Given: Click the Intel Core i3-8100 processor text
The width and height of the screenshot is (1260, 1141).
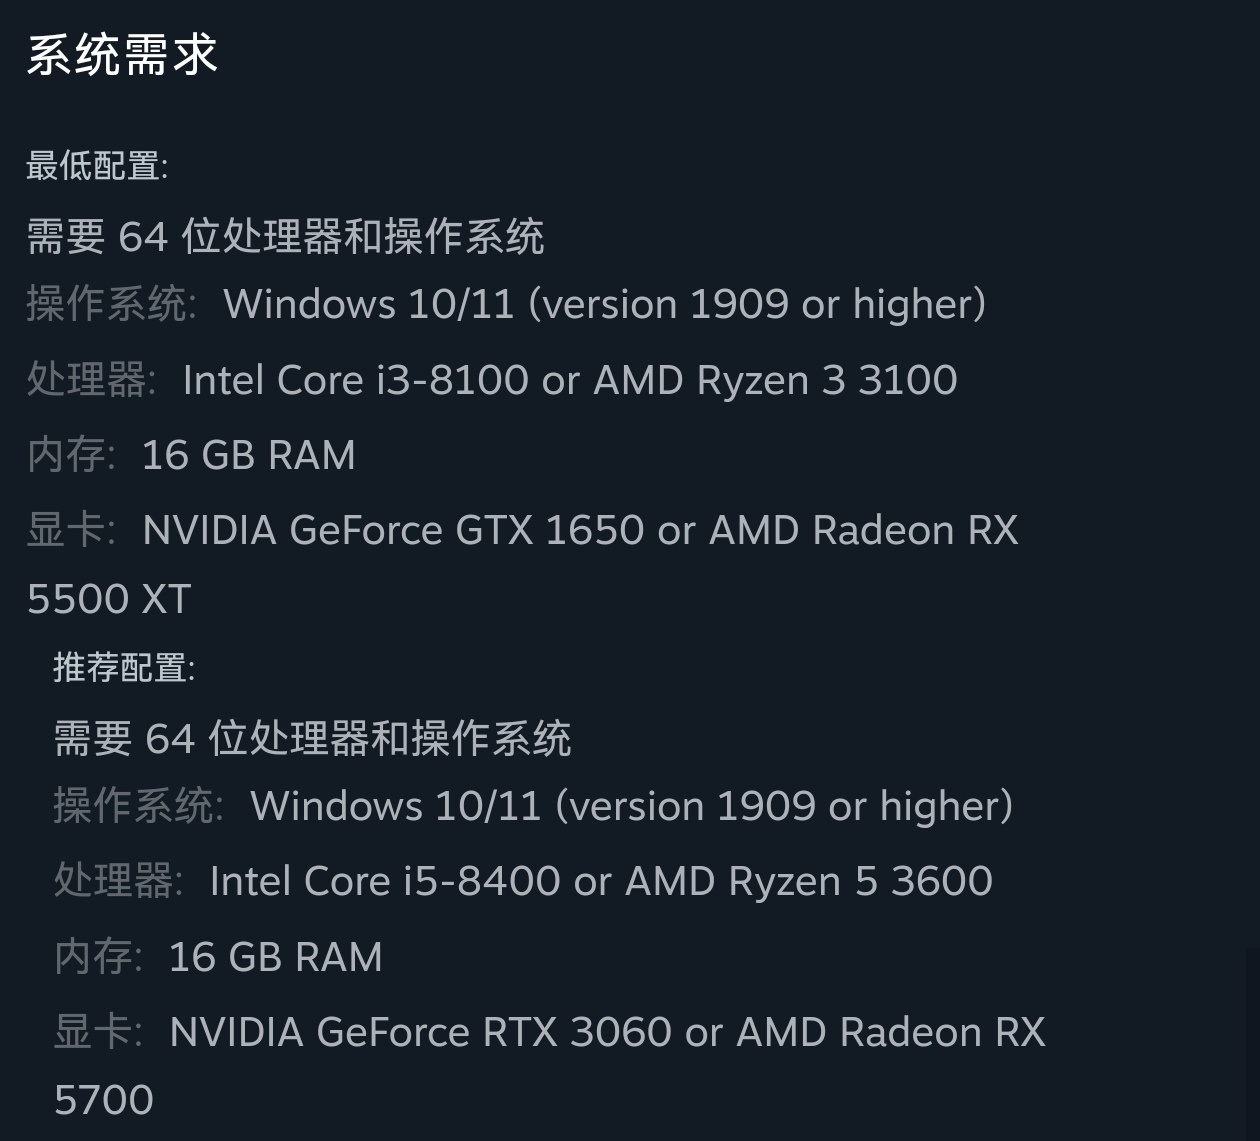Looking at the screenshot, I should tap(355, 380).
